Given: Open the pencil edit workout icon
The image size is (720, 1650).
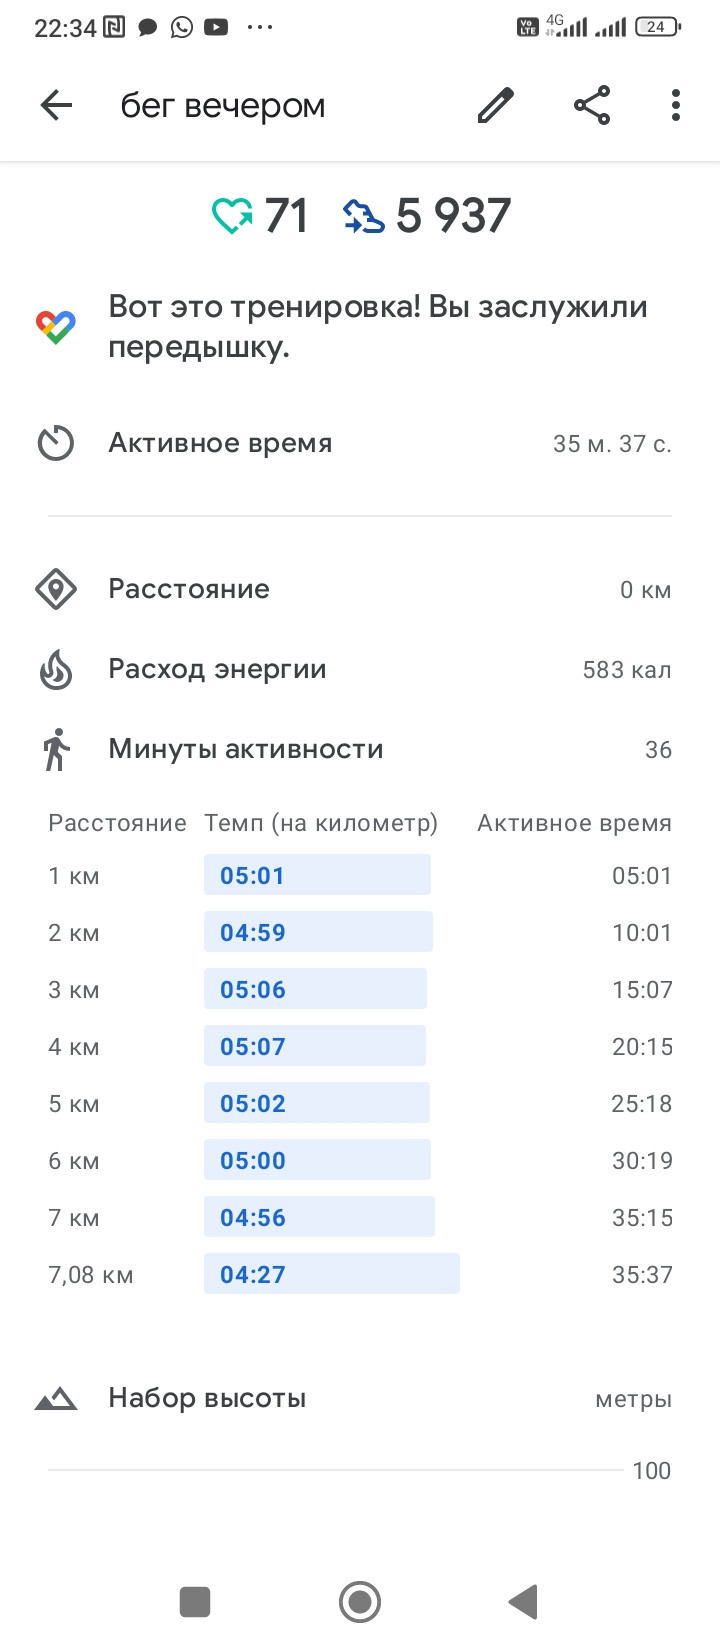Looking at the screenshot, I should tap(495, 105).
